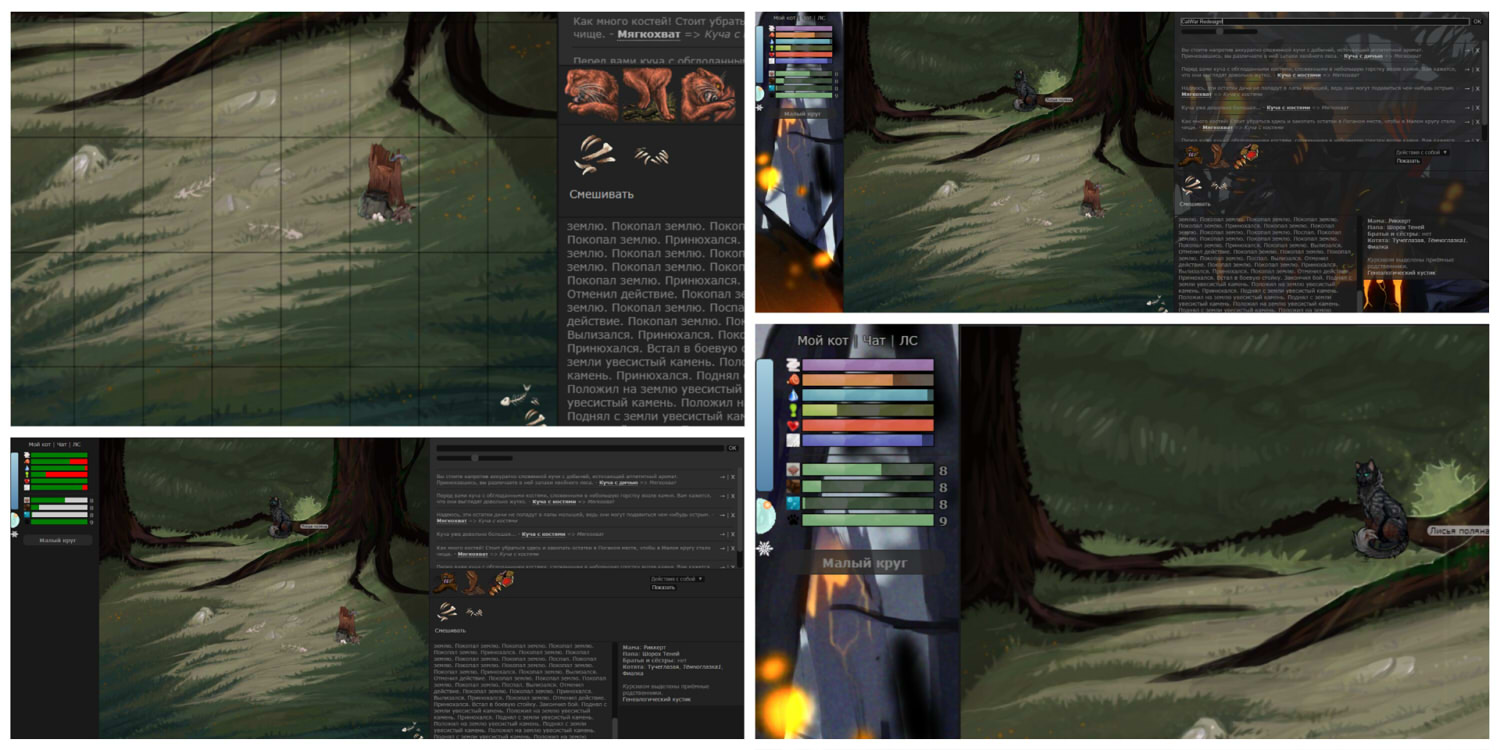The height and width of the screenshot is (750, 1500).
Task: Click the chat slider handle in the green-bar screenshot
Action: click(x=475, y=458)
